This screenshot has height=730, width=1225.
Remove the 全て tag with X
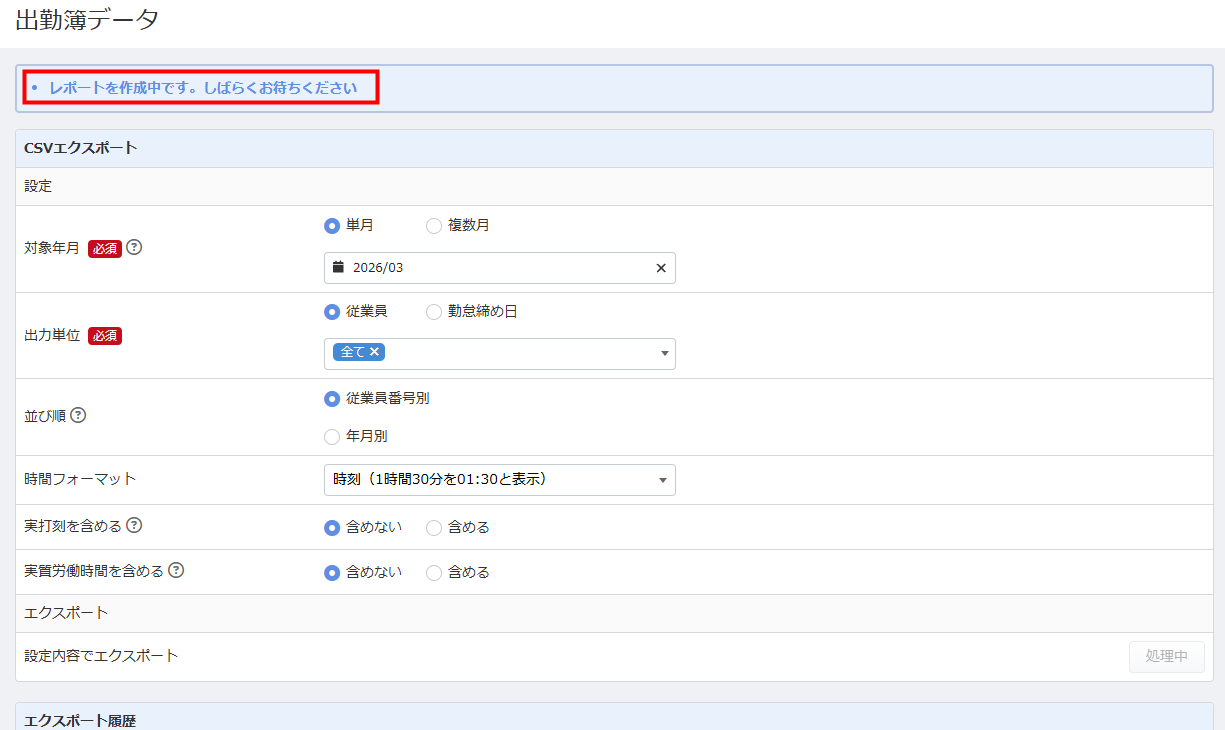pos(374,351)
